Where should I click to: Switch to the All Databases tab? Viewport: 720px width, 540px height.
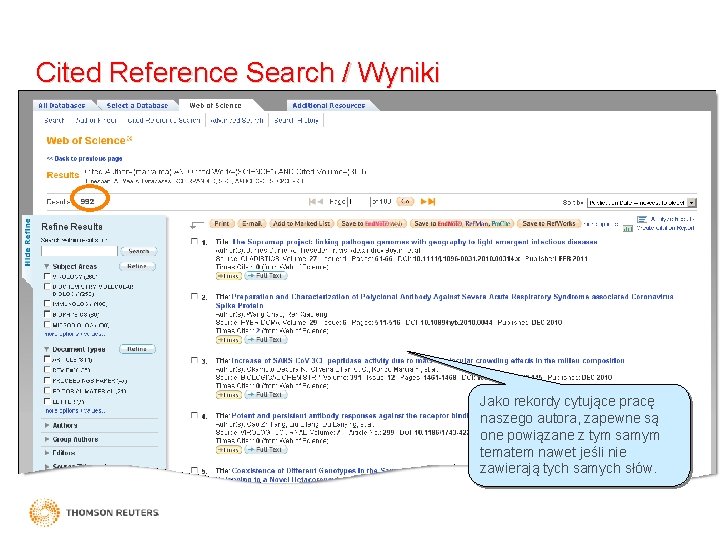pyautogui.click(x=62, y=106)
